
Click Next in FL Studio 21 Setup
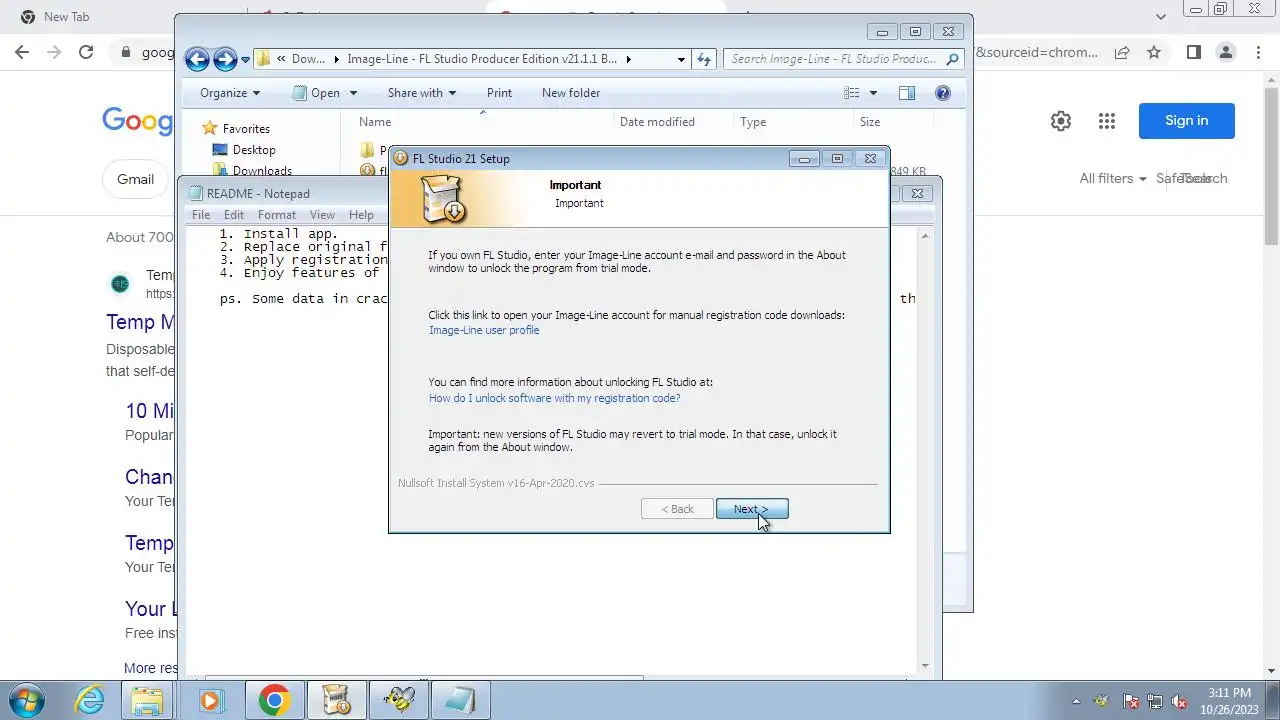coord(752,509)
